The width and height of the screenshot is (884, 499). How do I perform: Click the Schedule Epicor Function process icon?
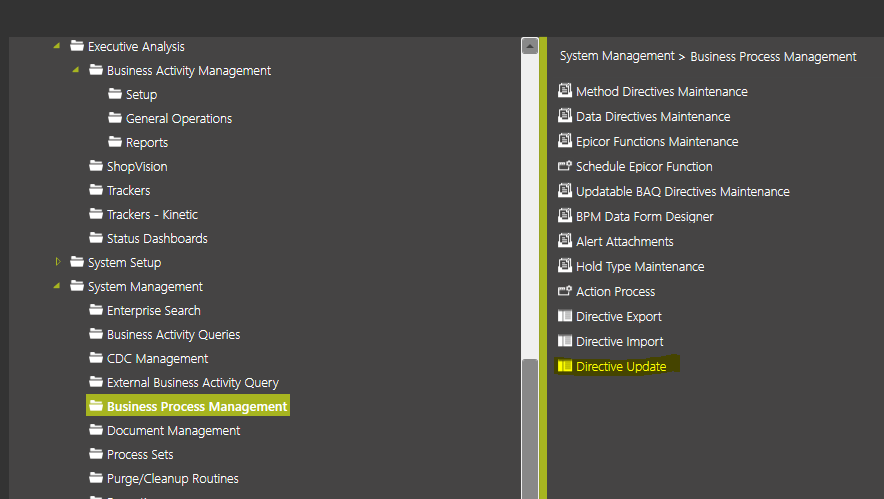[564, 166]
